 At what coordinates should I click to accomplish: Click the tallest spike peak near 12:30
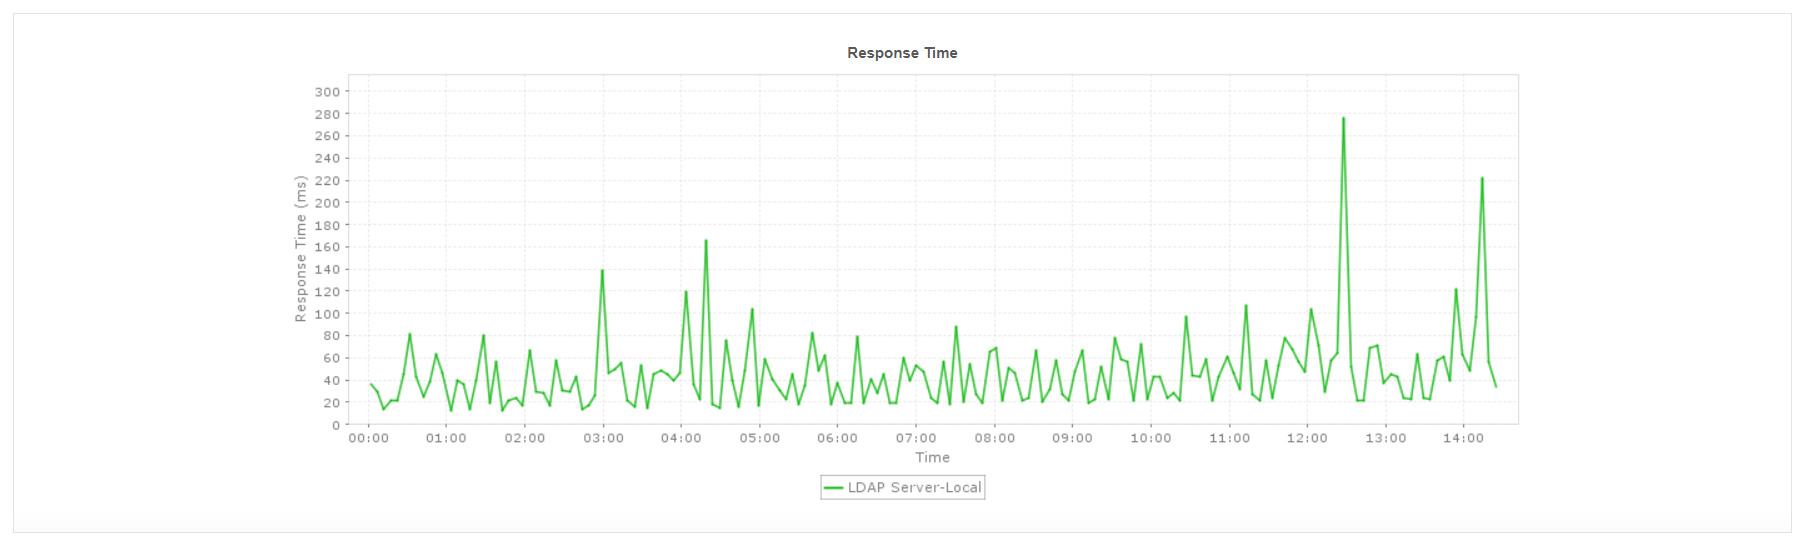tap(1343, 119)
